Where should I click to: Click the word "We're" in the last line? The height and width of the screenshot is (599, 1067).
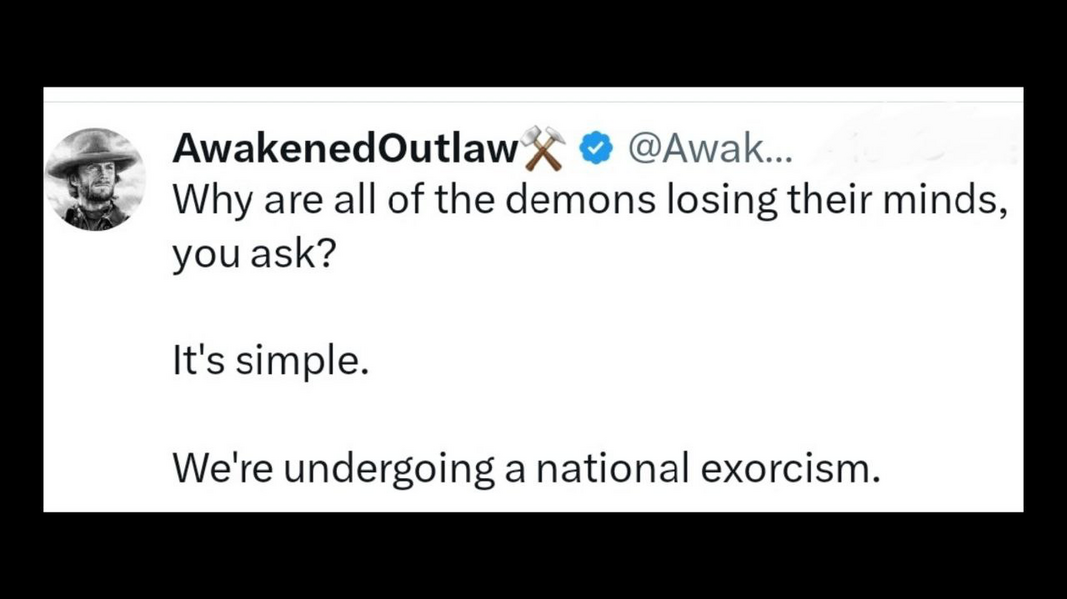point(221,466)
